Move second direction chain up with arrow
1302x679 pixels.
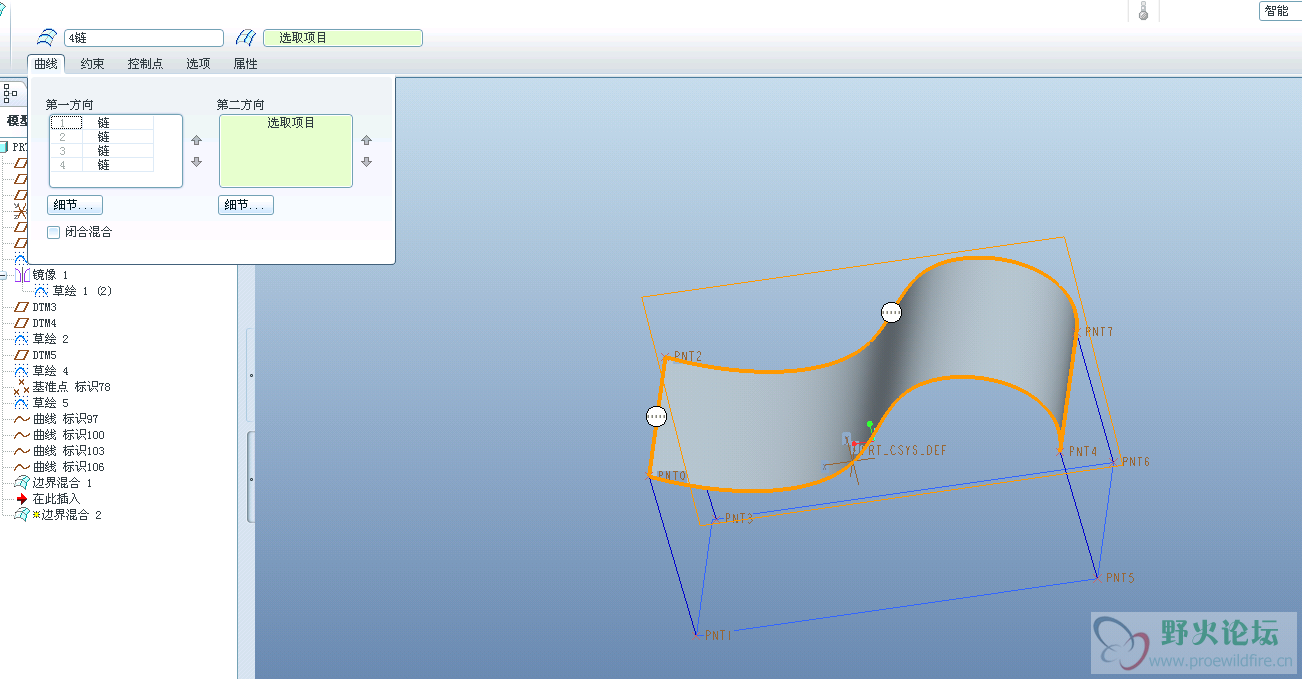point(366,141)
